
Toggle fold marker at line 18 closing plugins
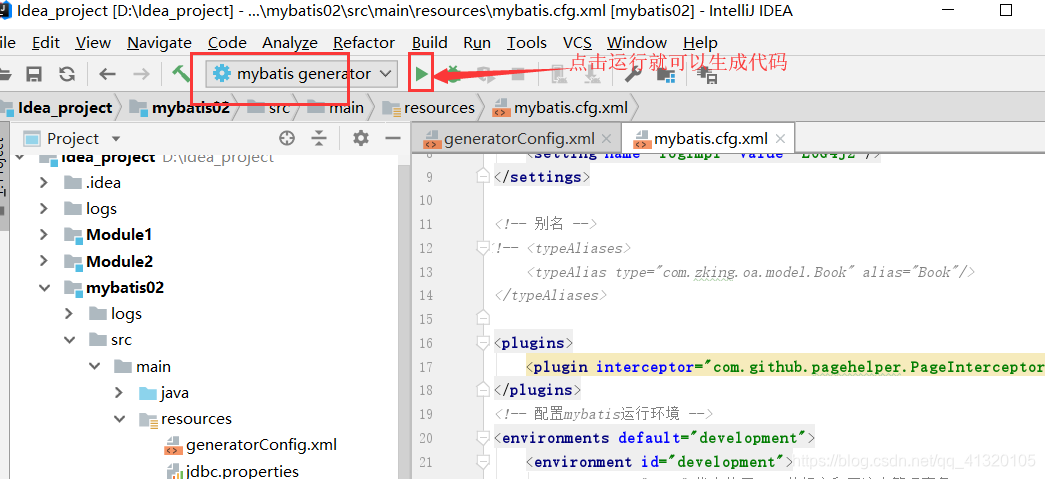(484, 390)
